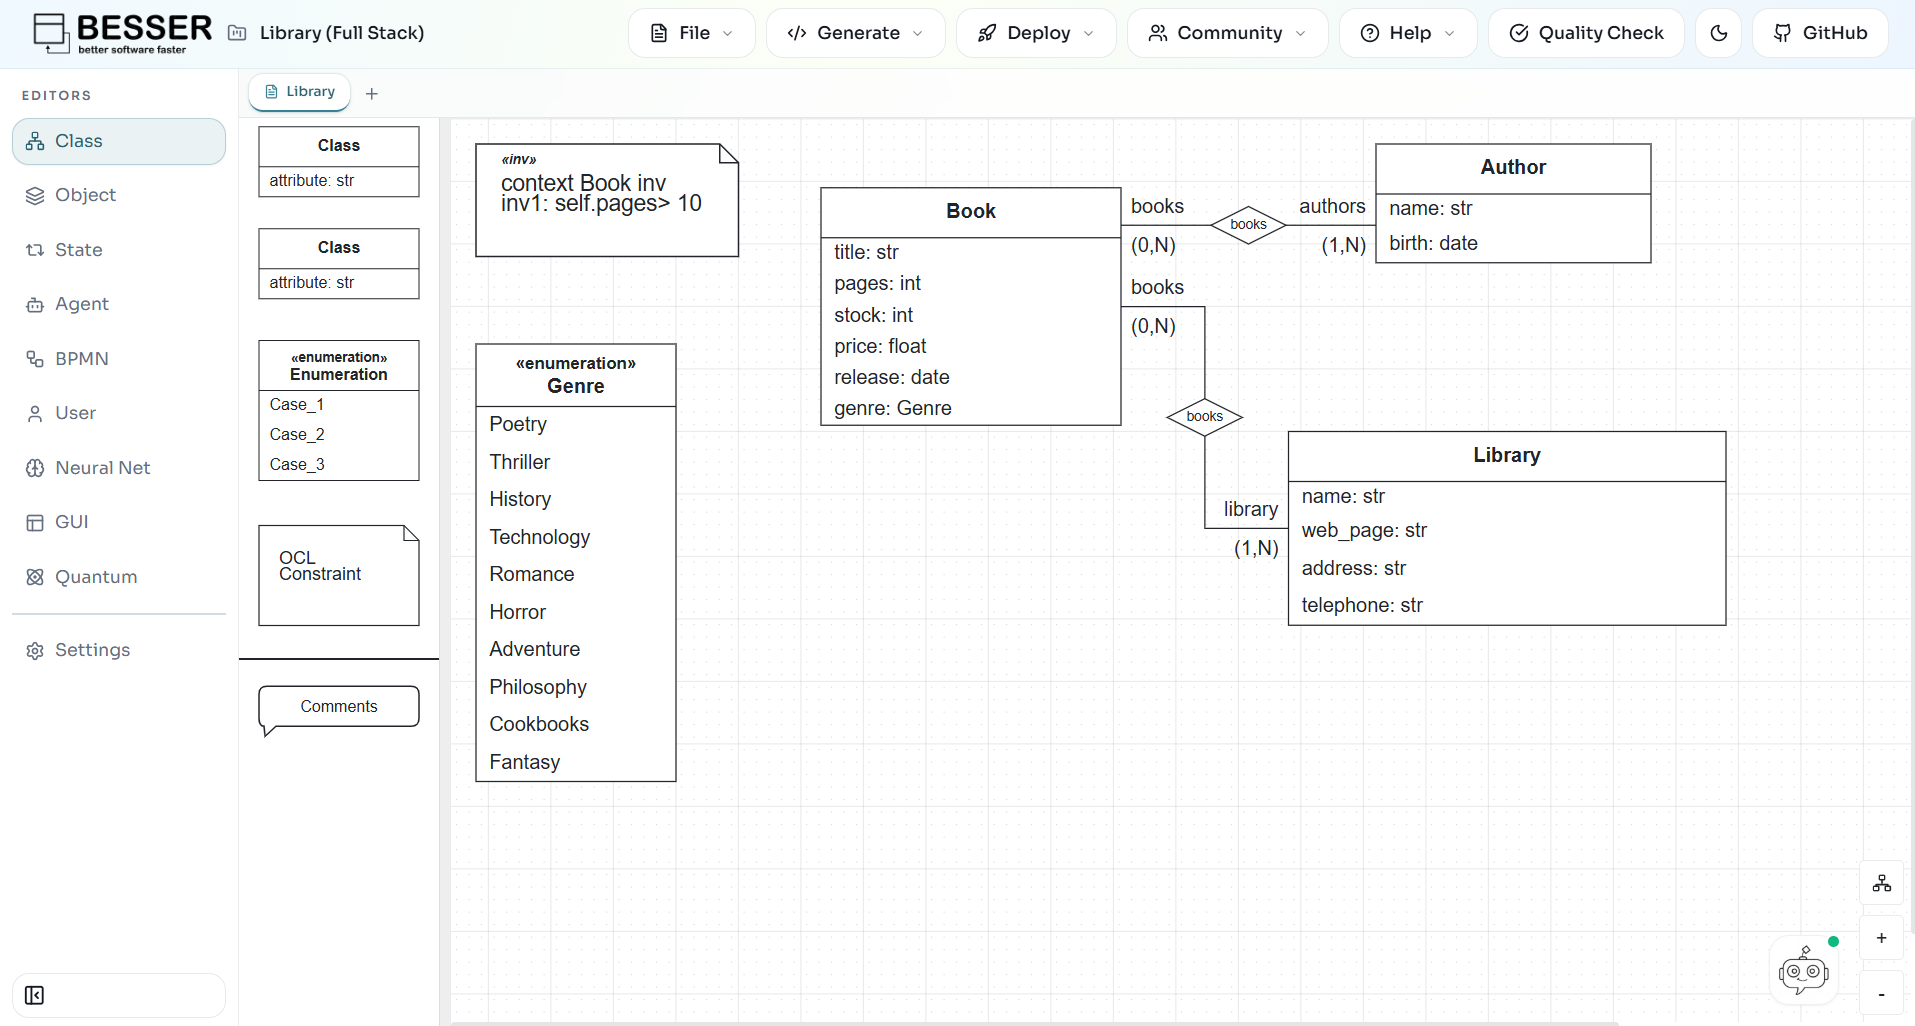Click the 'authors' role label

(x=1332, y=207)
